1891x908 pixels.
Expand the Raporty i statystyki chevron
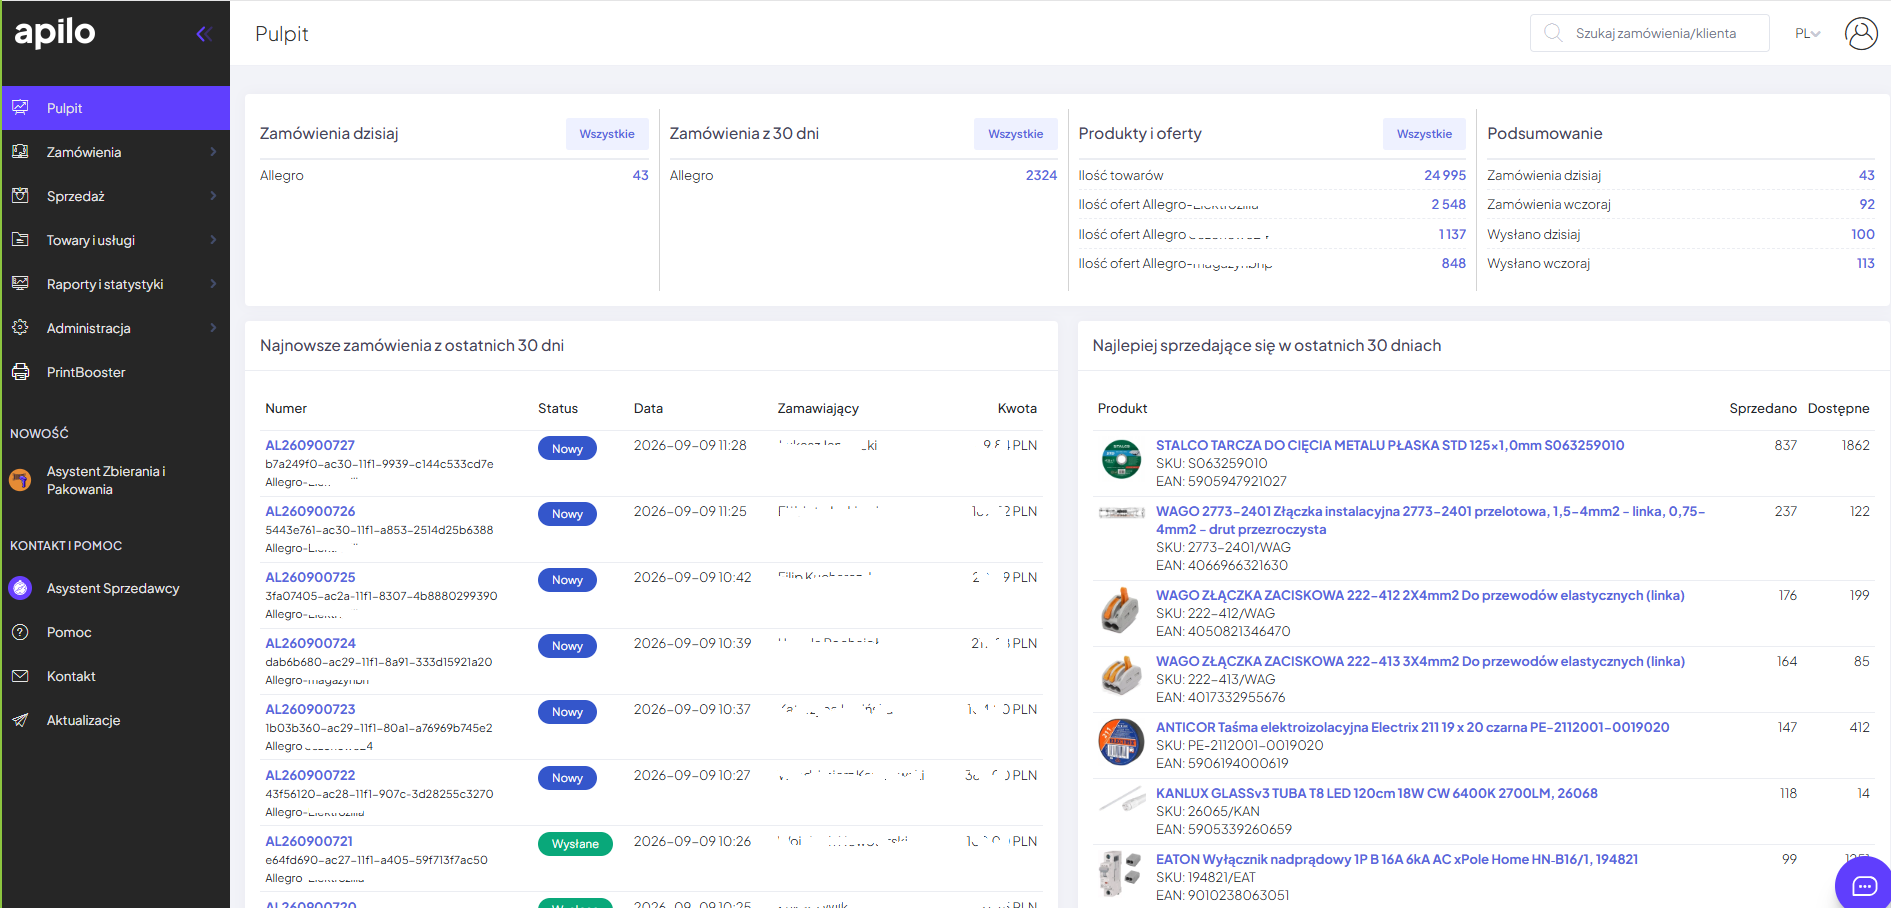click(x=213, y=284)
